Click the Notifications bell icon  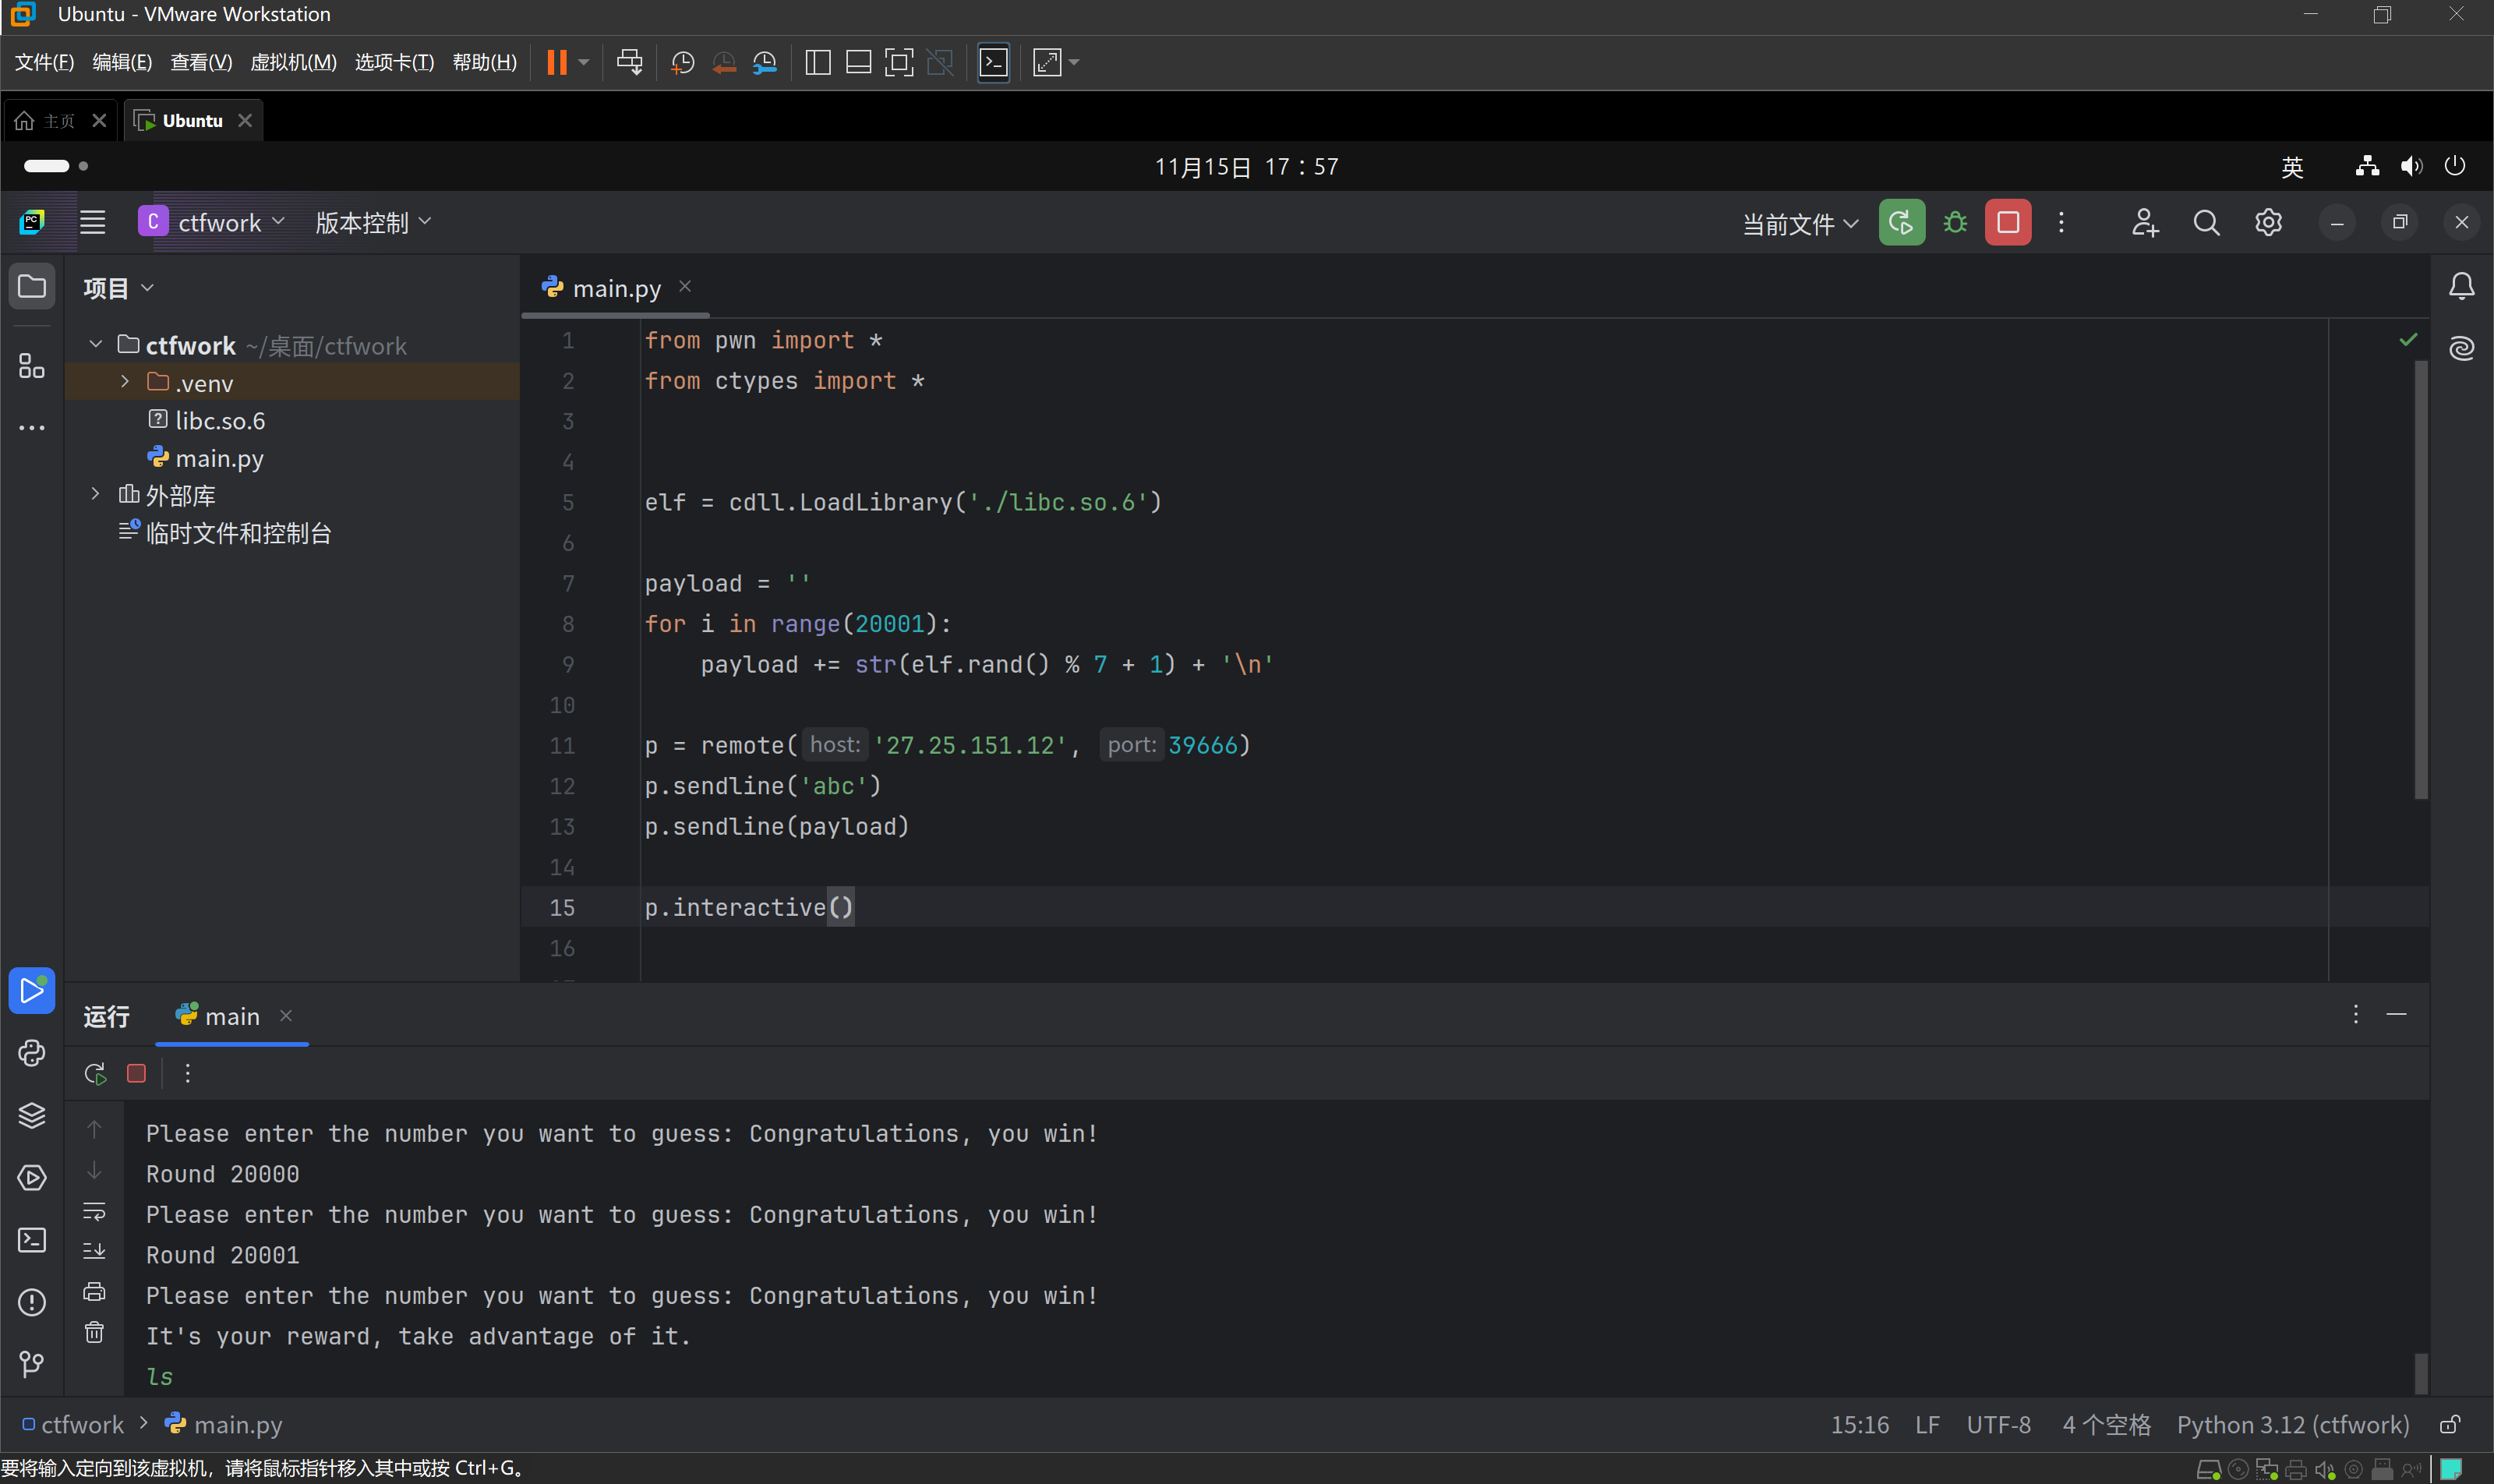[2461, 287]
